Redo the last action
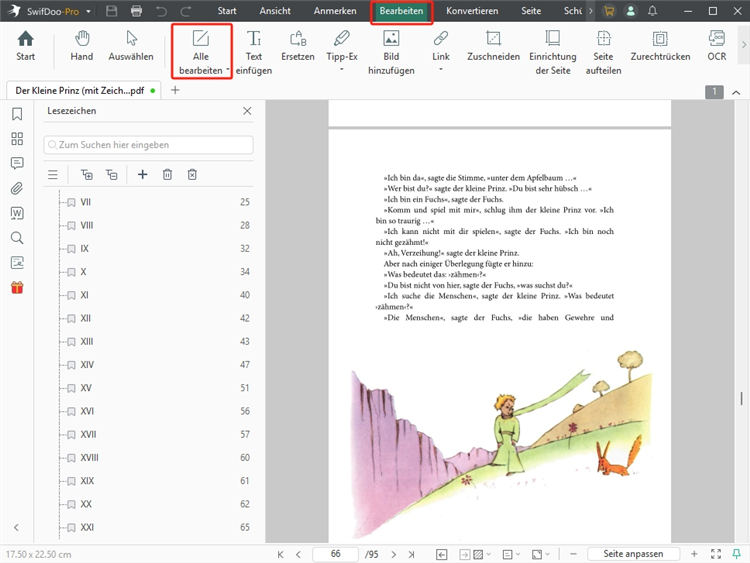750x563 pixels. (186, 11)
